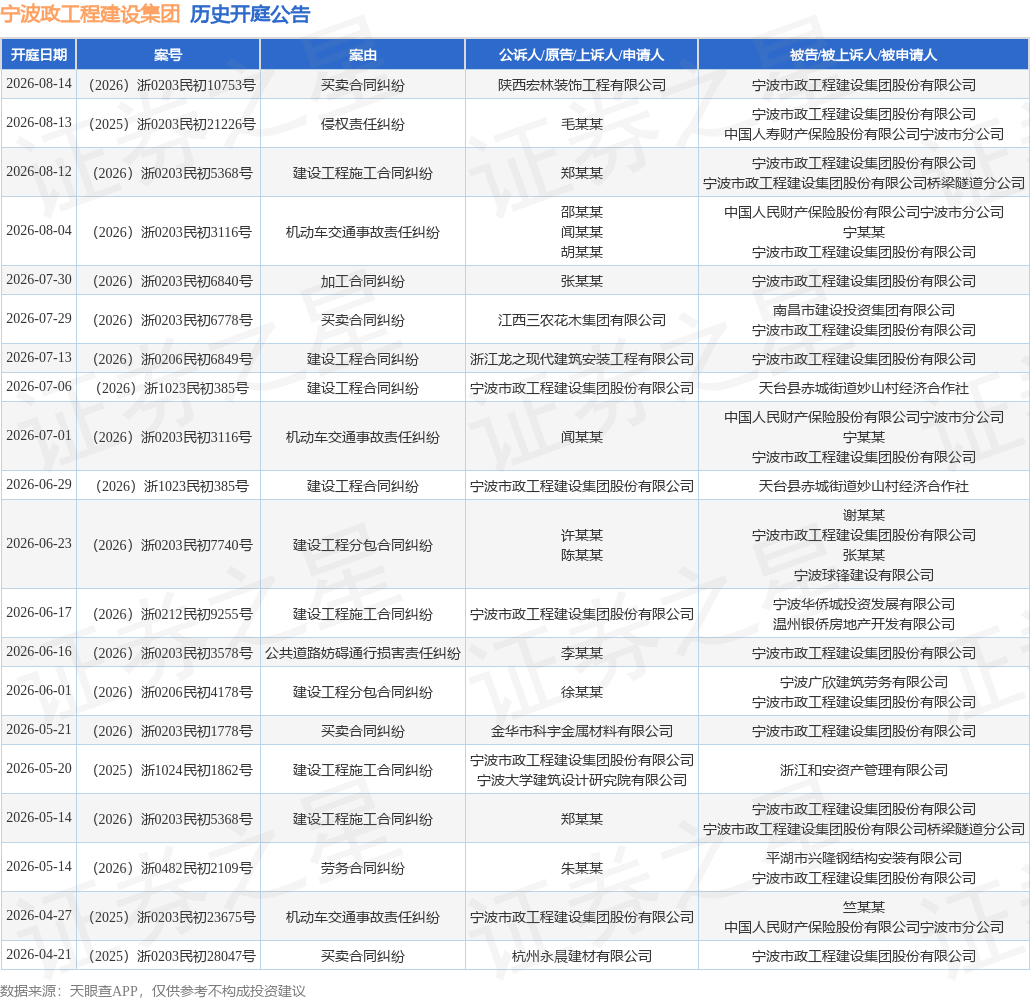
Task: Click plaintiff 江西三农花木集团有限公司
Action: tap(581, 320)
